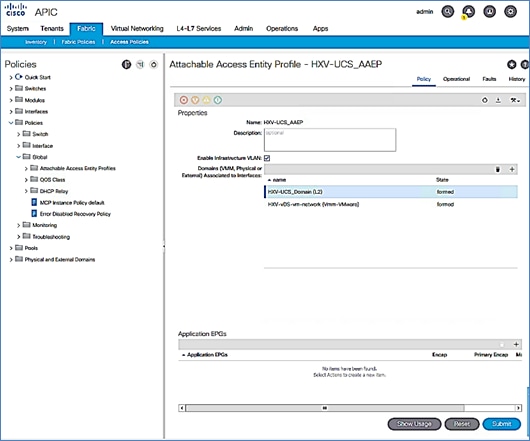Viewport: 530px width, 441px height.
Task: Switch to the Operational tab
Action: [x=456, y=79]
